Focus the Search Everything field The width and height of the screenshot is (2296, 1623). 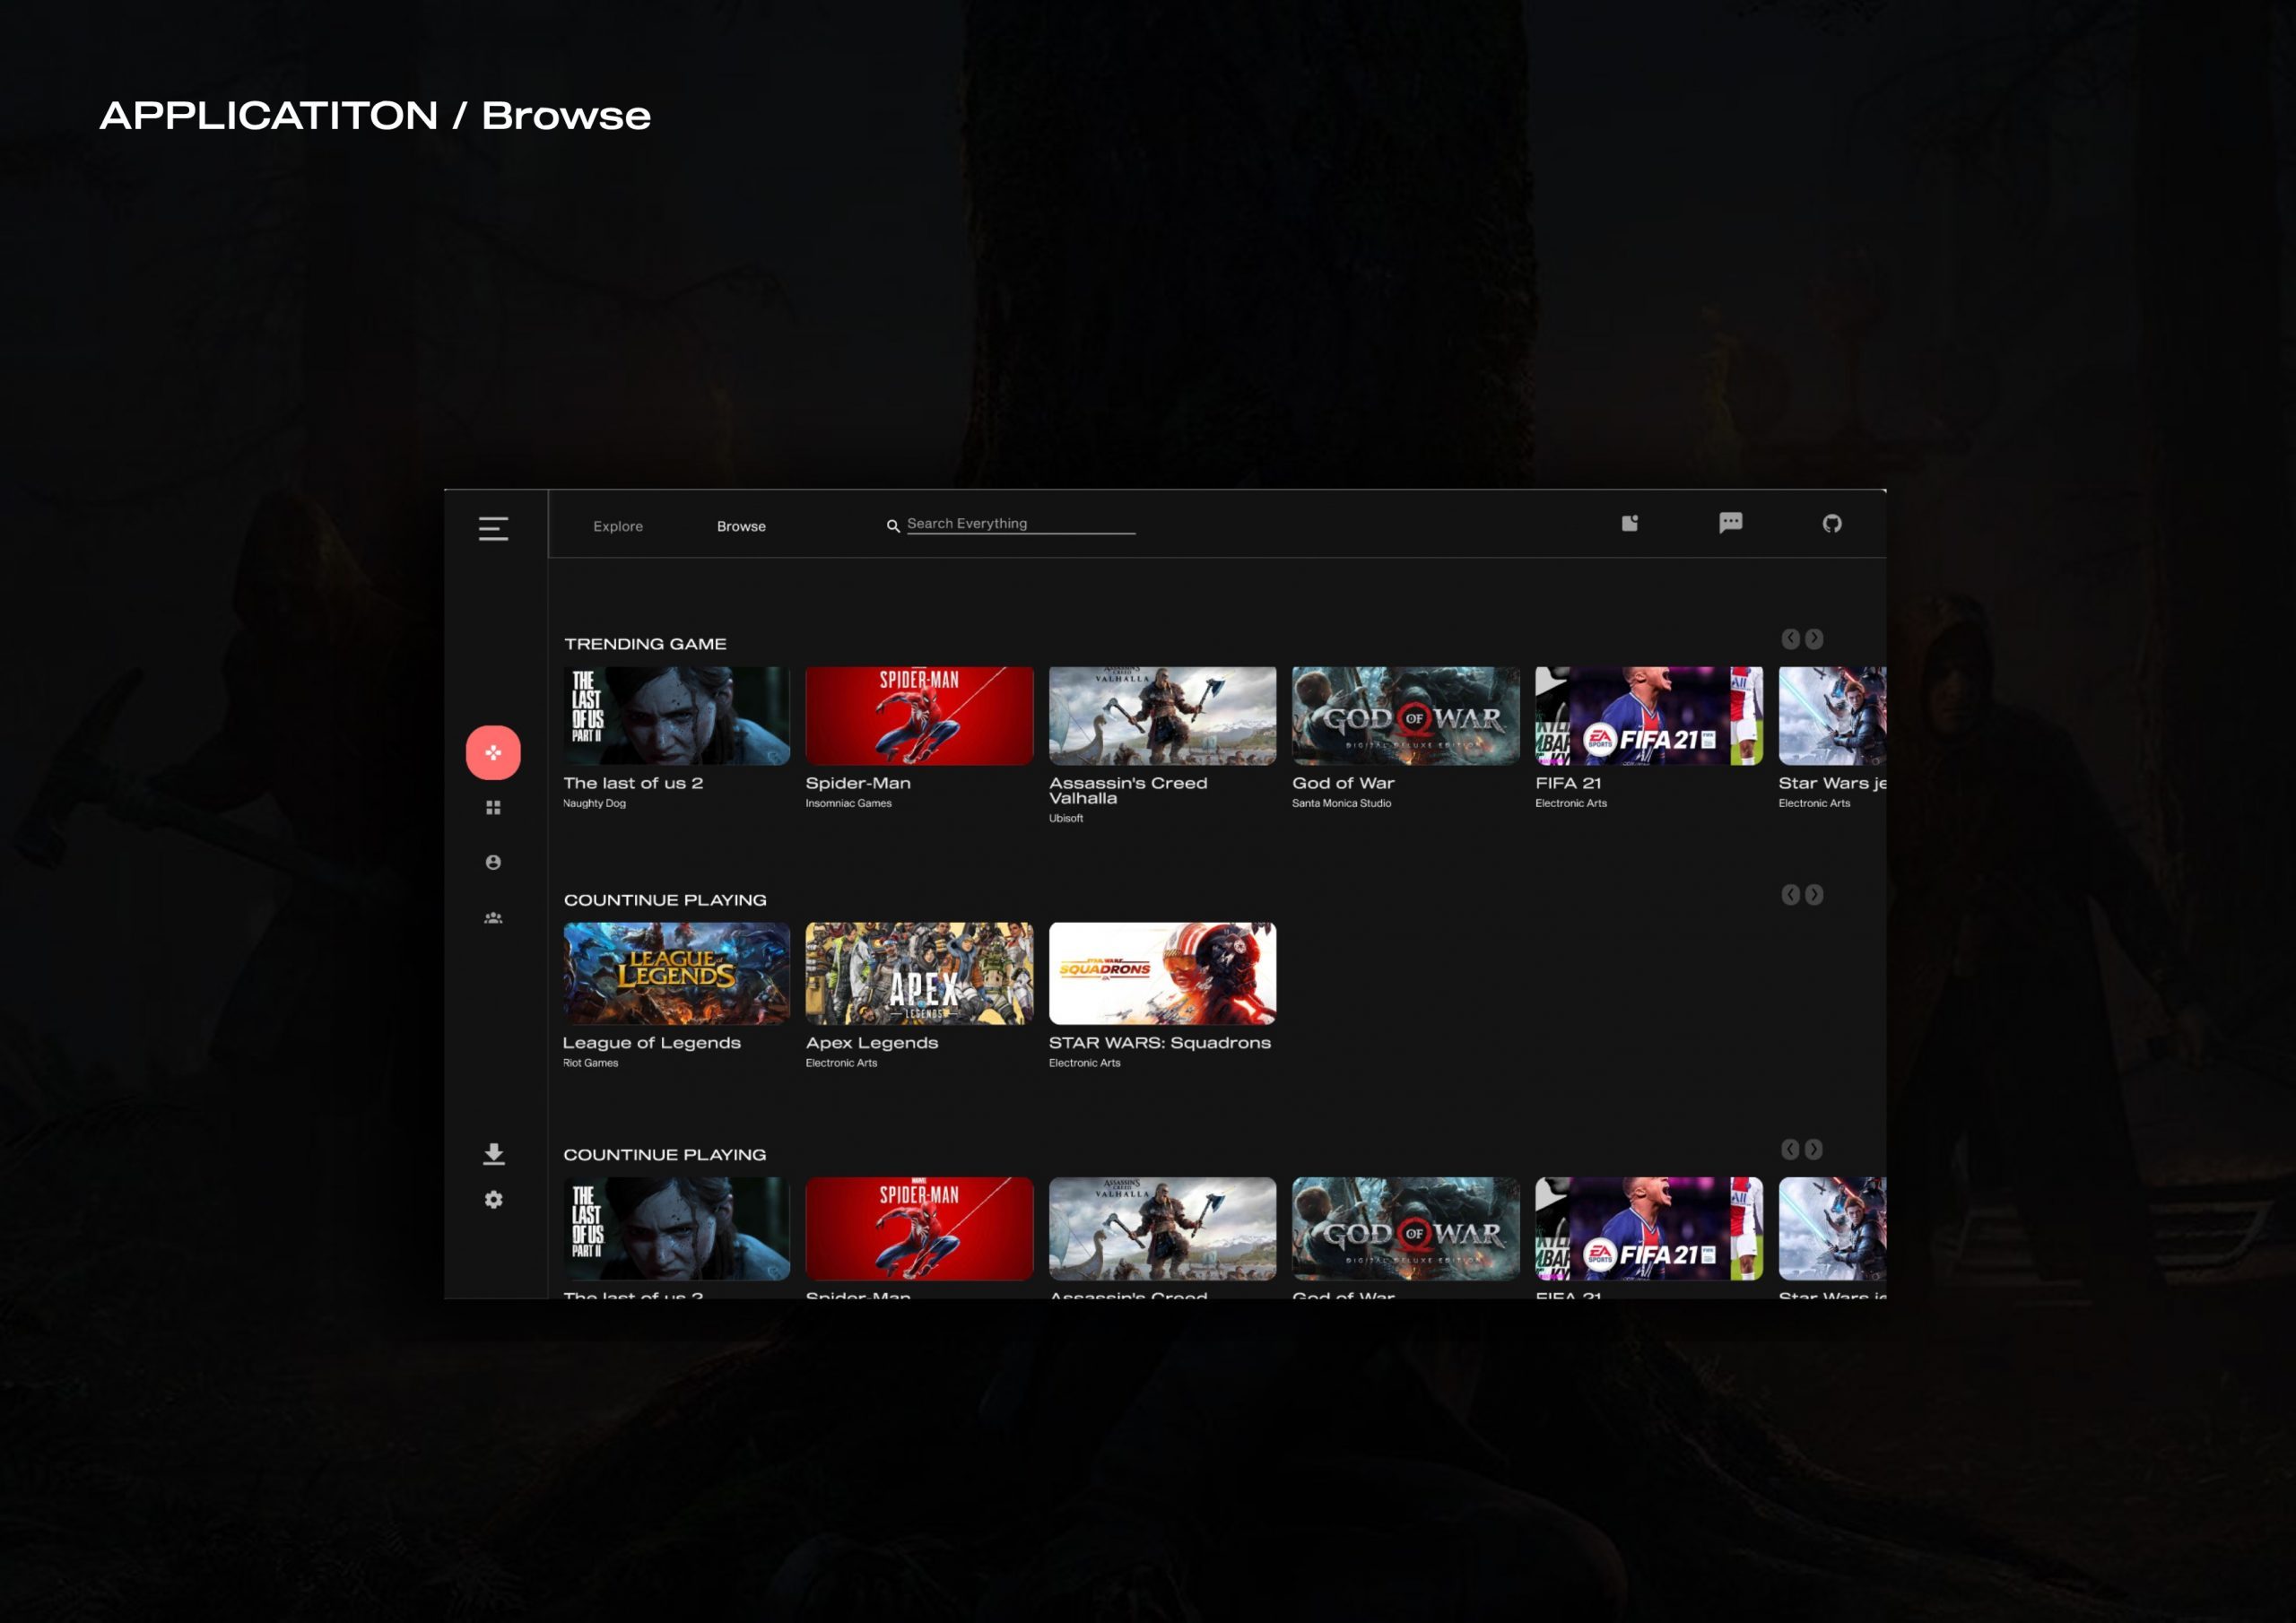click(1020, 524)
